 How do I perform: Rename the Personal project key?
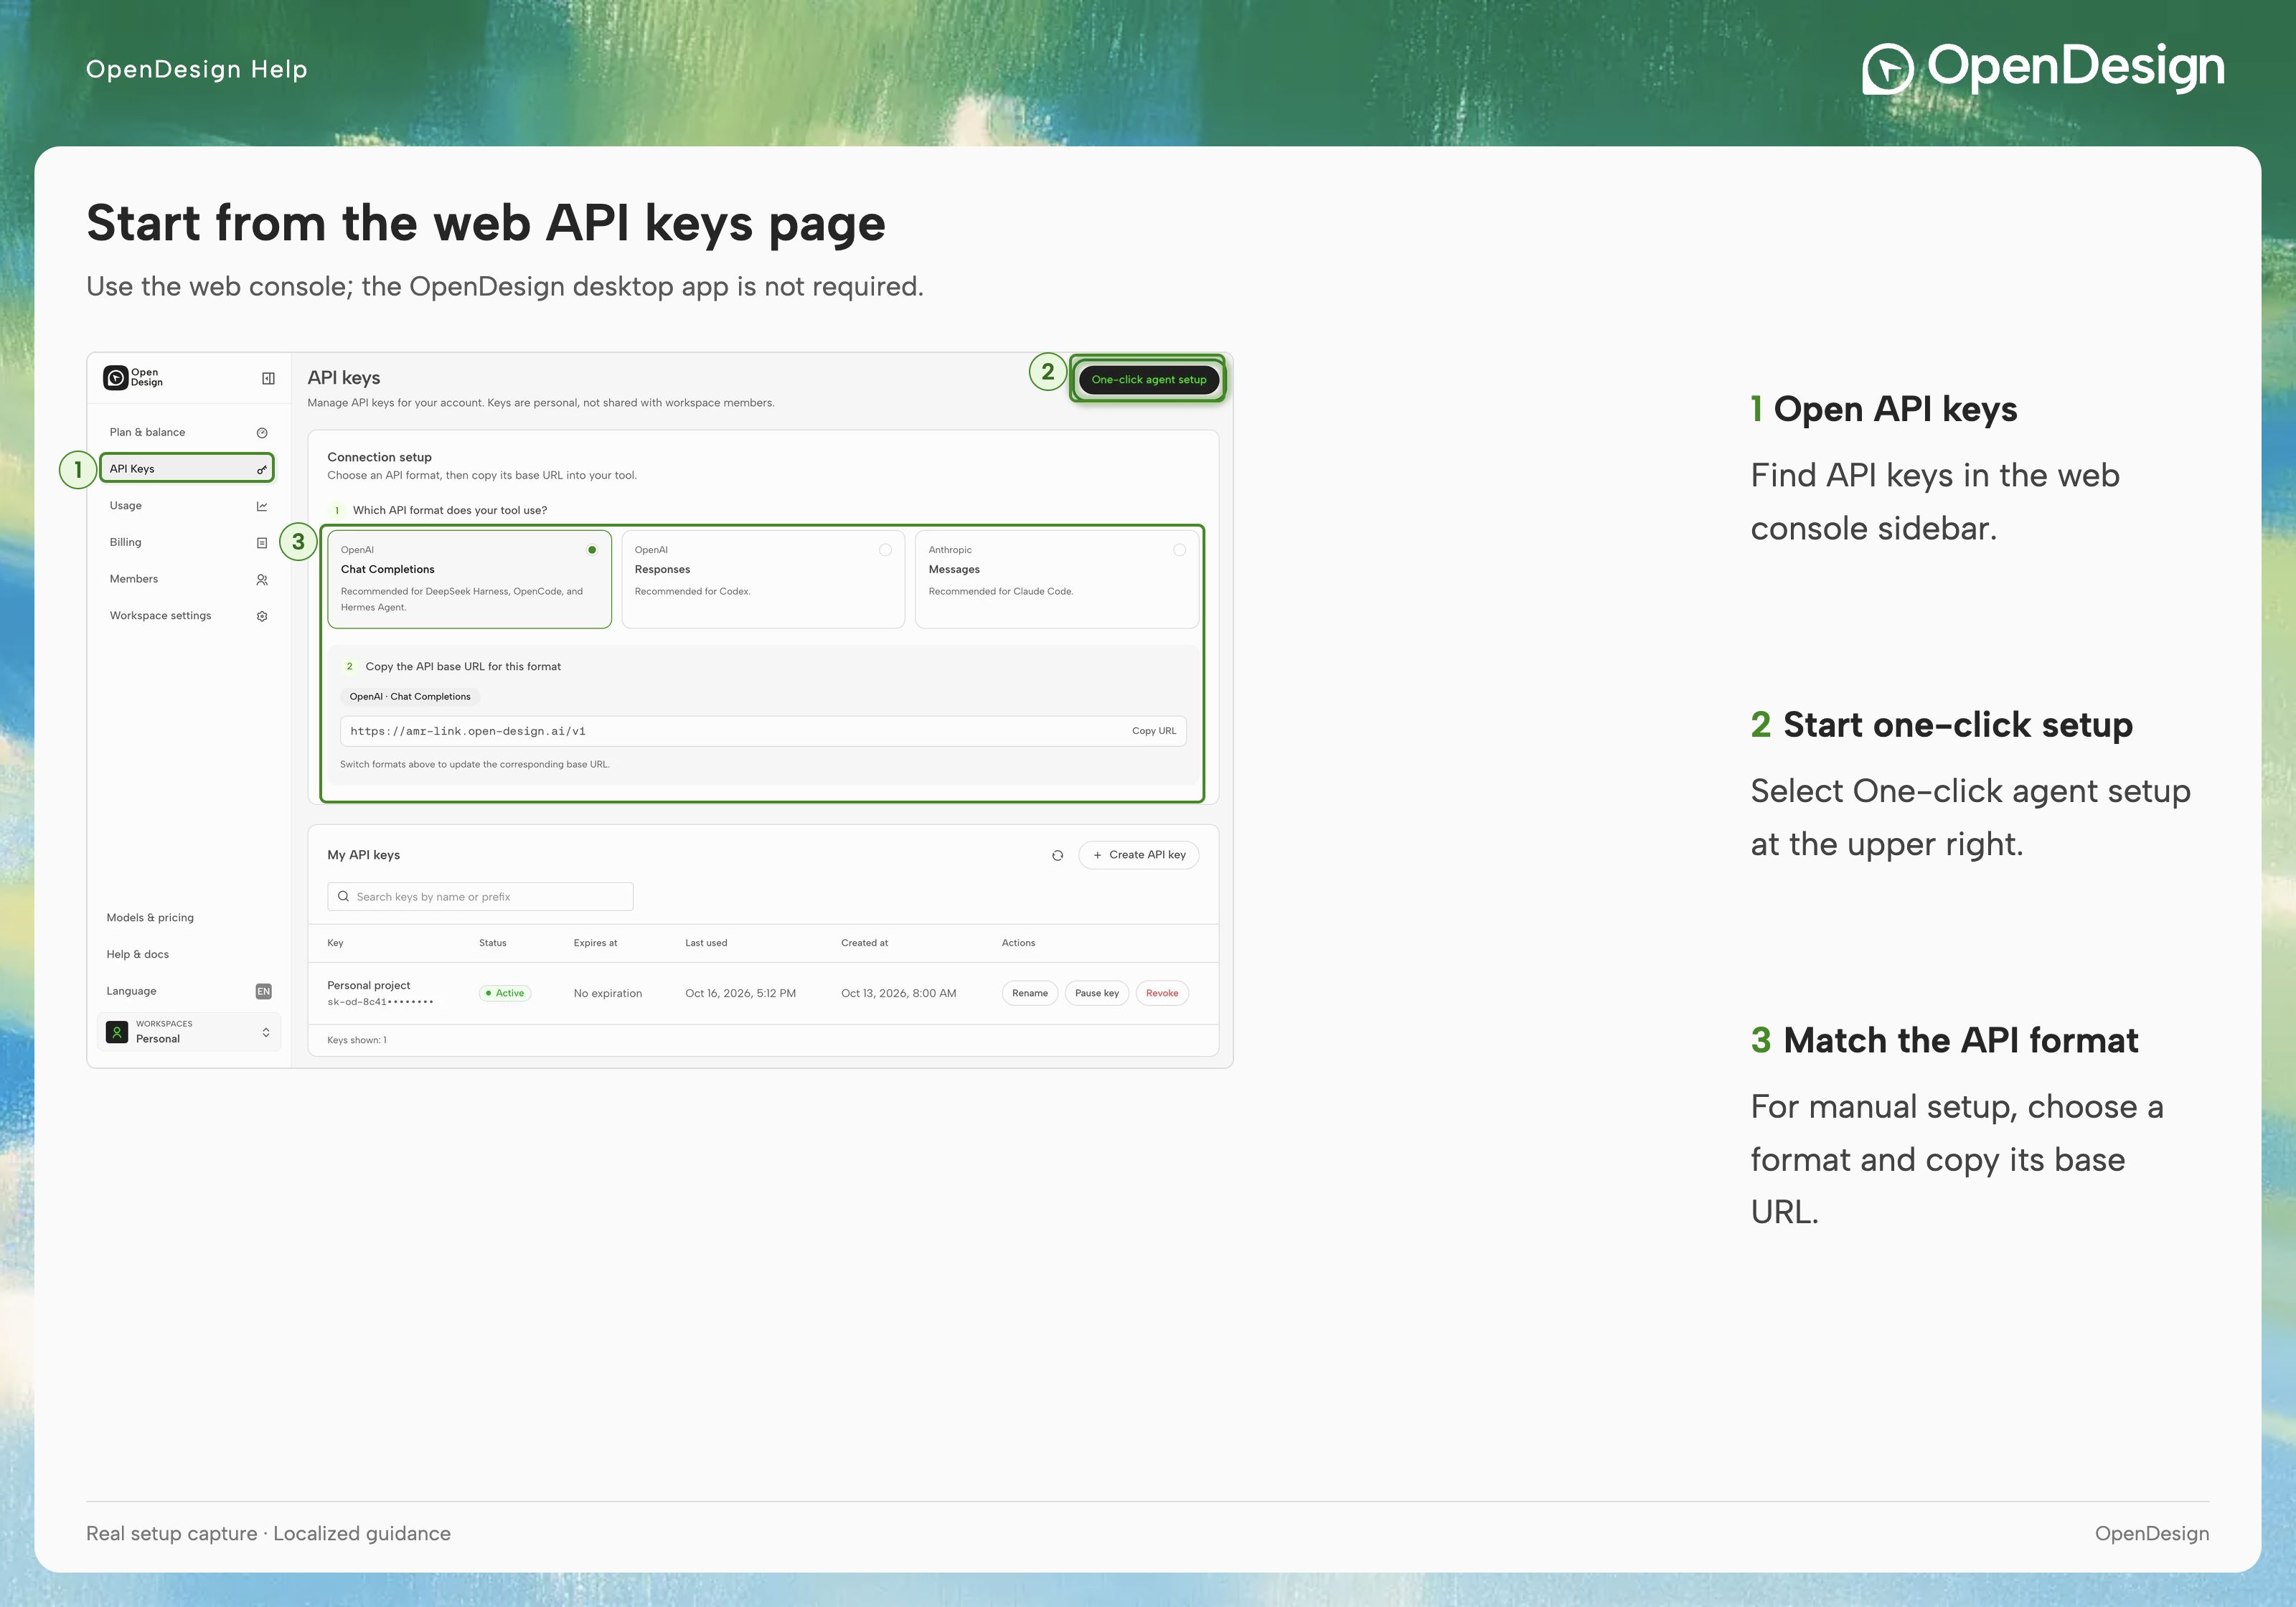(x=1029, y=993)
